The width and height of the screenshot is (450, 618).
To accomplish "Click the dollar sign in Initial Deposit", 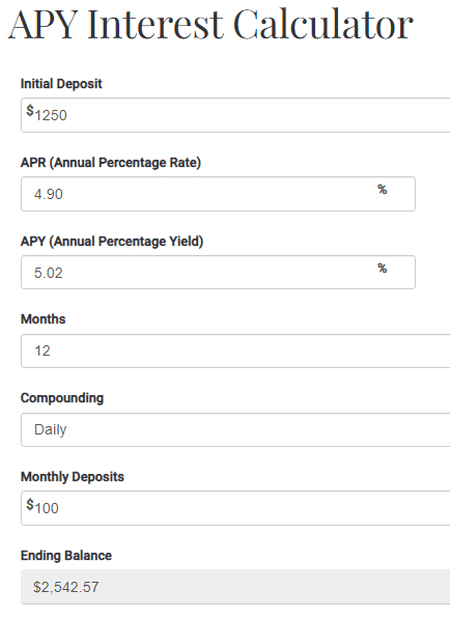I will 30,111.
